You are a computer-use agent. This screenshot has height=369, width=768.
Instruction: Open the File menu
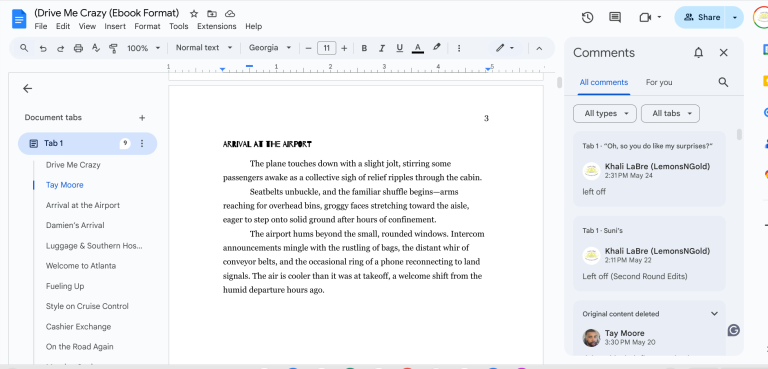41,26
